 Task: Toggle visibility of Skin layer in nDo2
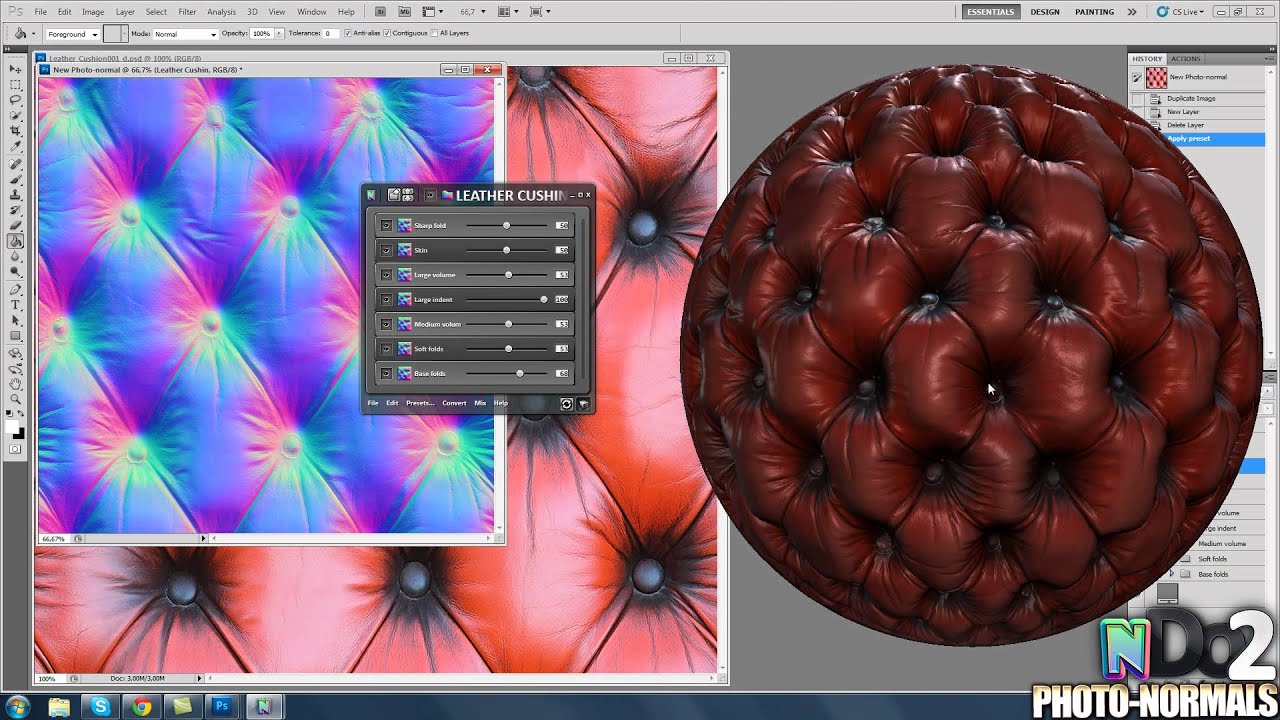[386, 250]
